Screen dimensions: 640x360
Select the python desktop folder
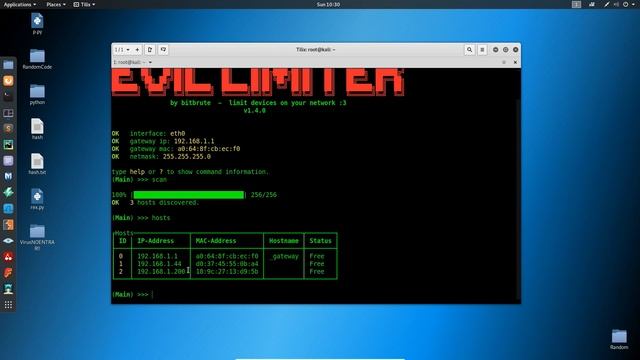(37, 94)
